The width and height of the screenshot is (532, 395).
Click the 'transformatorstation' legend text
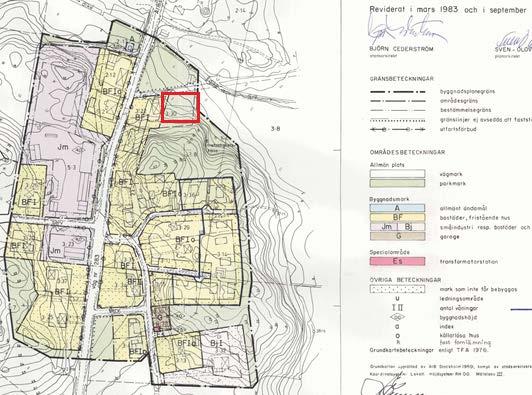coord(469,262)
